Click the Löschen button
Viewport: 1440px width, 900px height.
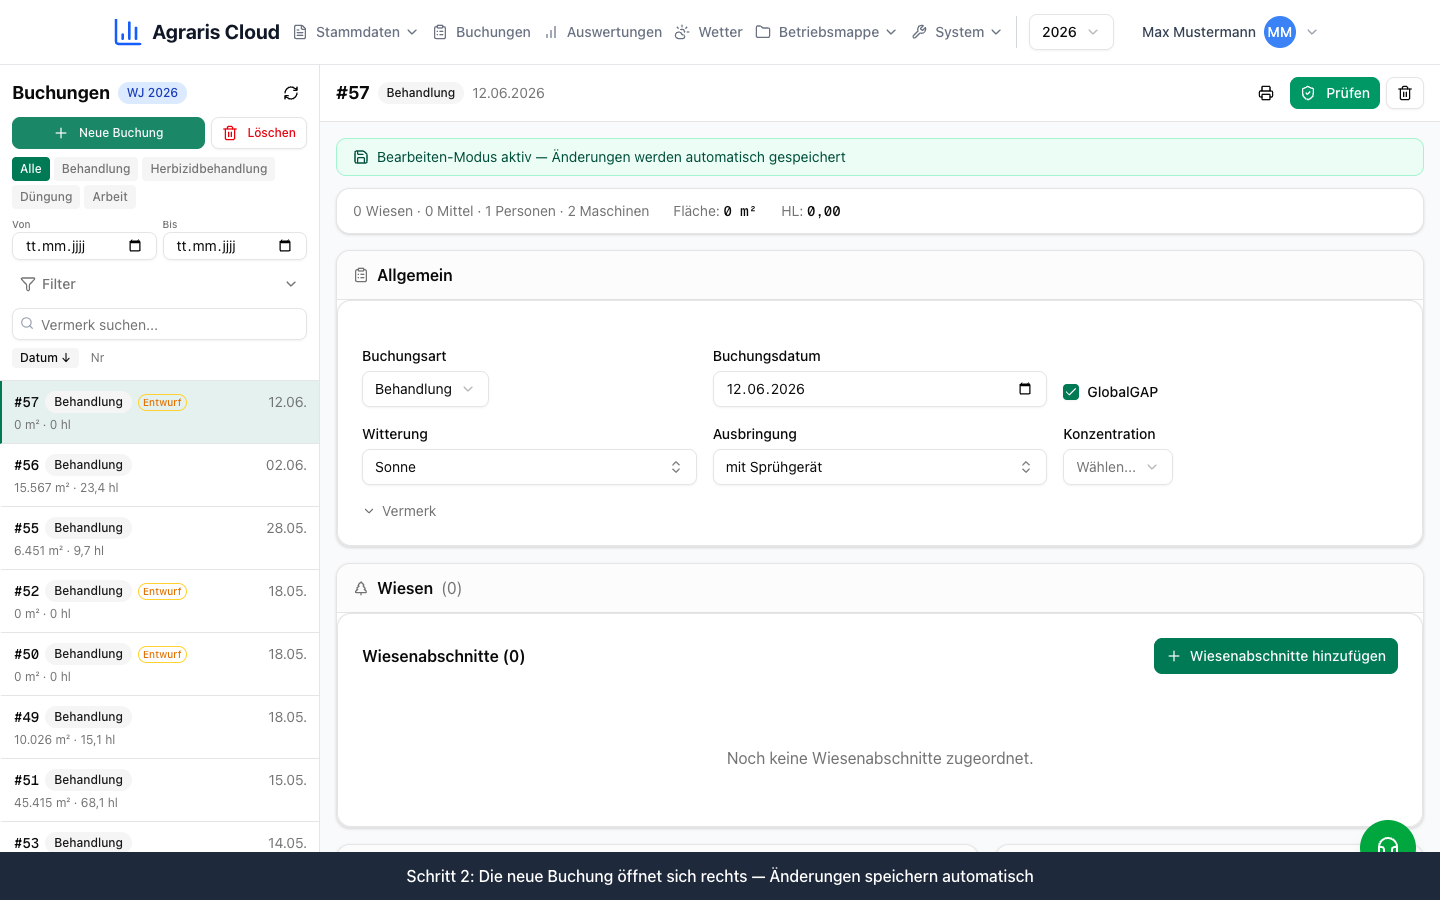(x=259, y=133)
